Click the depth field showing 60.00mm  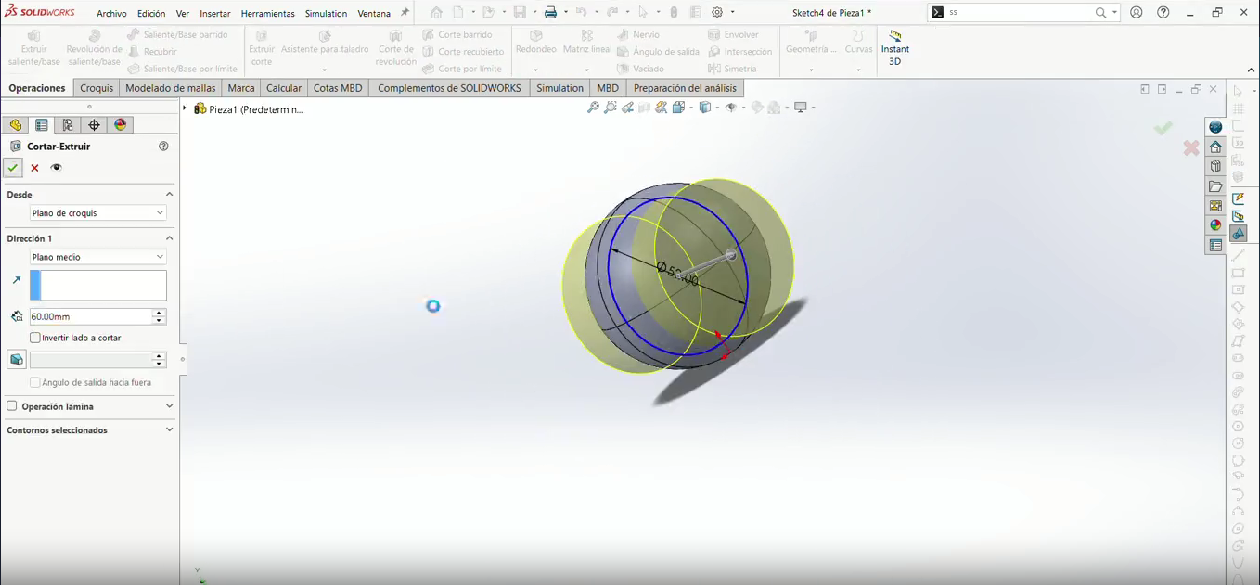pos(90,317)
